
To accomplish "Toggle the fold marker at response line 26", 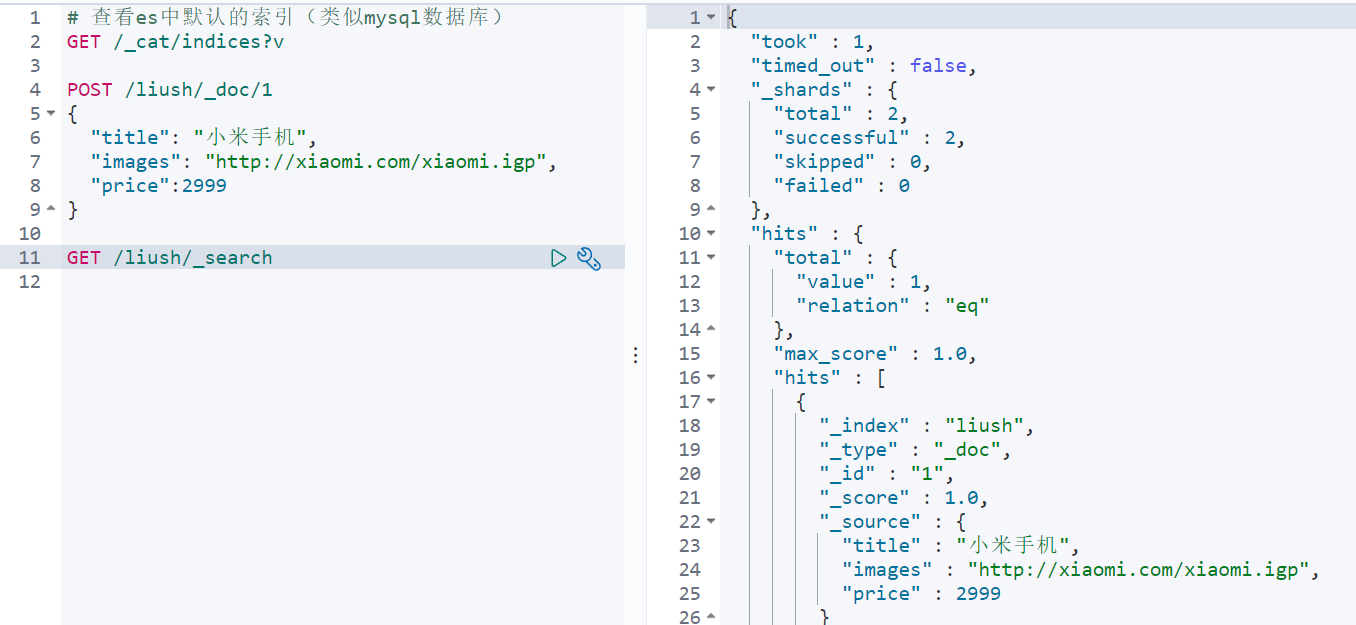I will coord(711,618).
